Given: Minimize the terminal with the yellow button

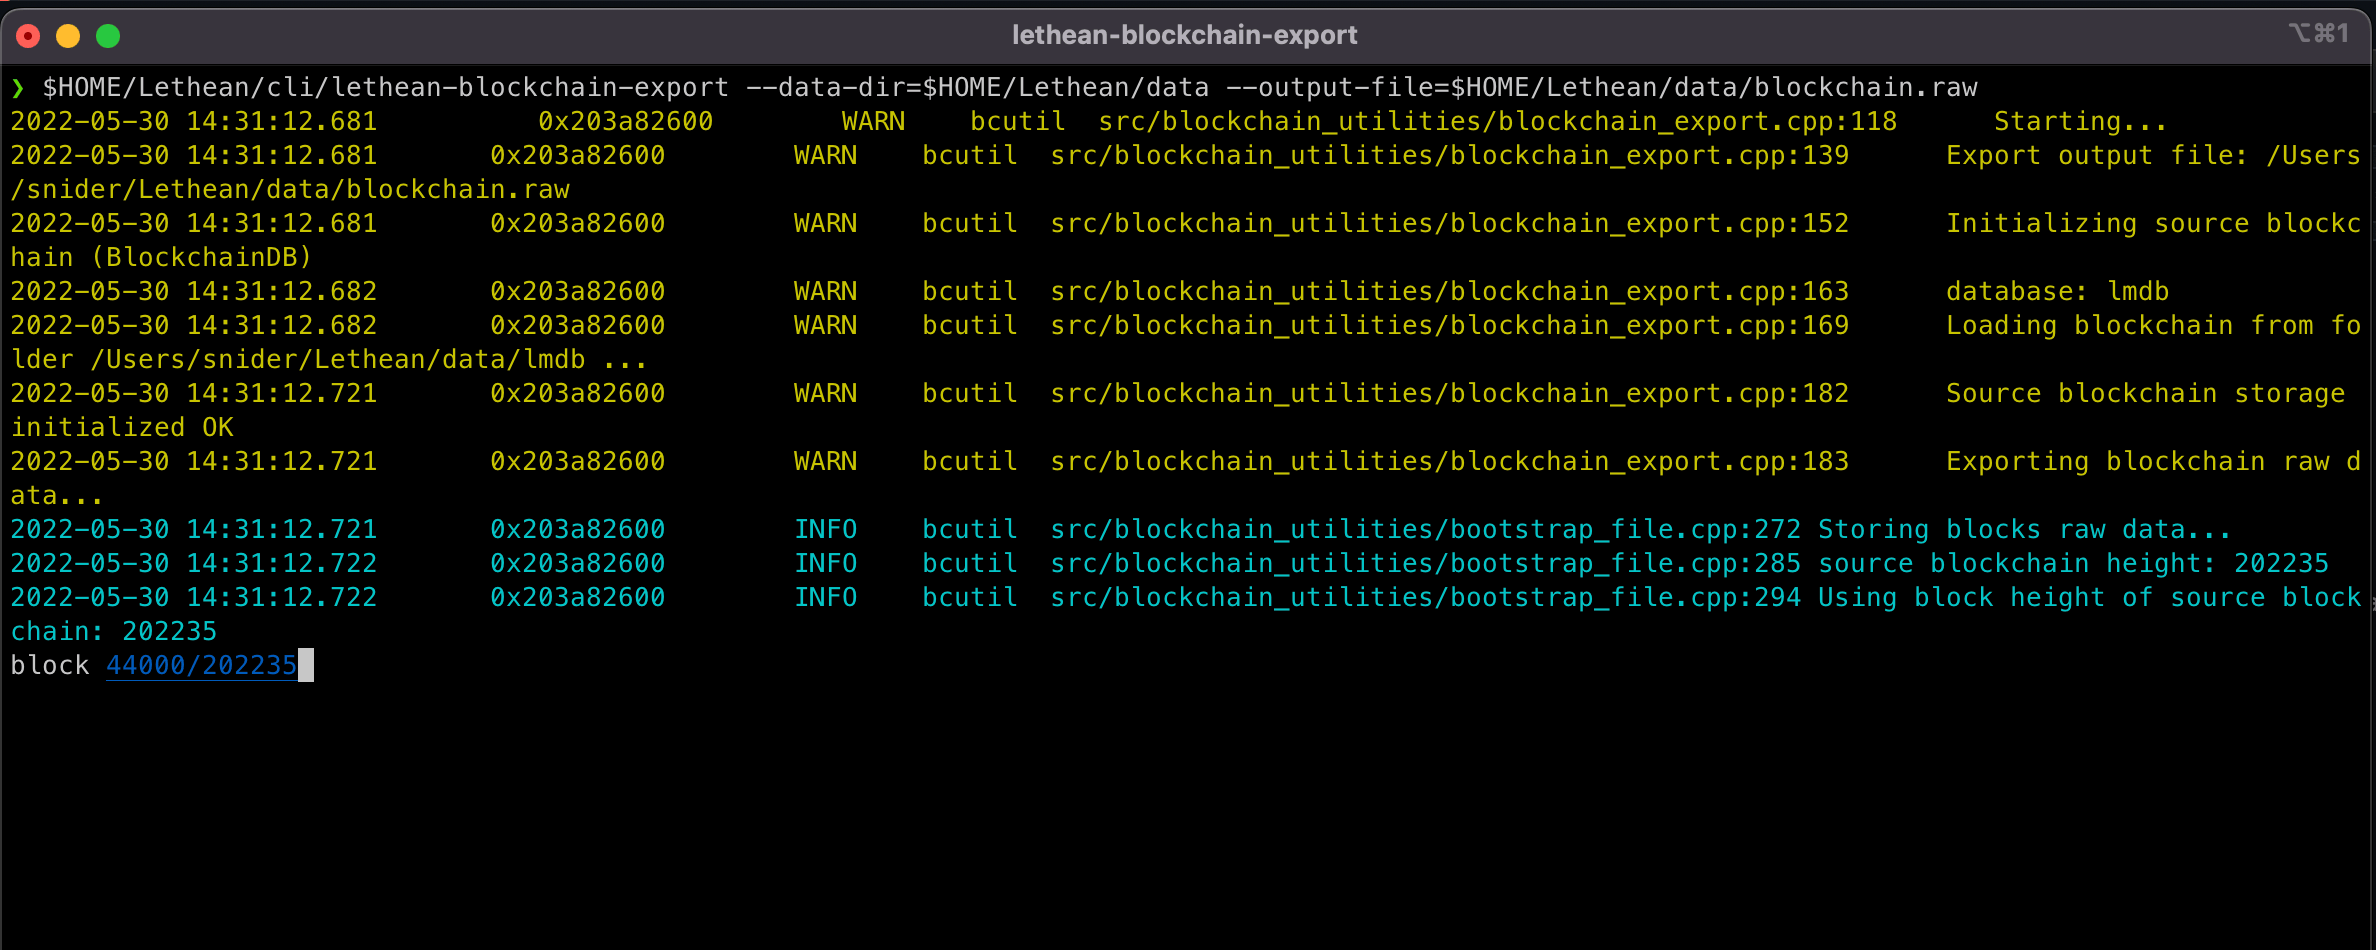Looking at the screenshot, I should point(68,37).
